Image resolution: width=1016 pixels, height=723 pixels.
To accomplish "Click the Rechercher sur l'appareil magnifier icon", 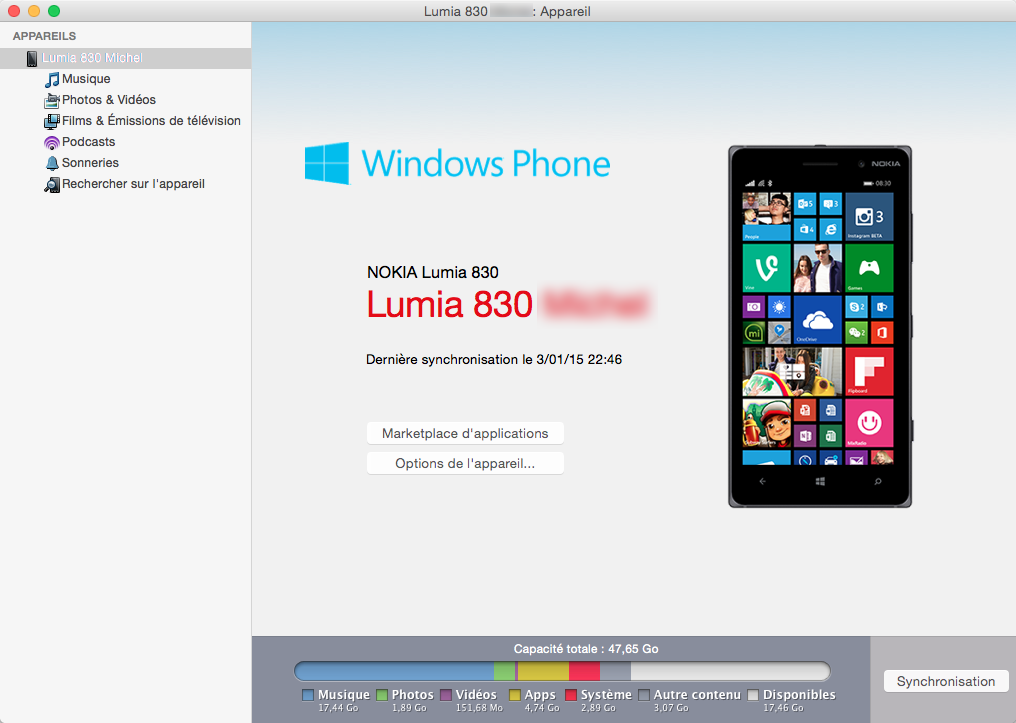I will point(52,185).
